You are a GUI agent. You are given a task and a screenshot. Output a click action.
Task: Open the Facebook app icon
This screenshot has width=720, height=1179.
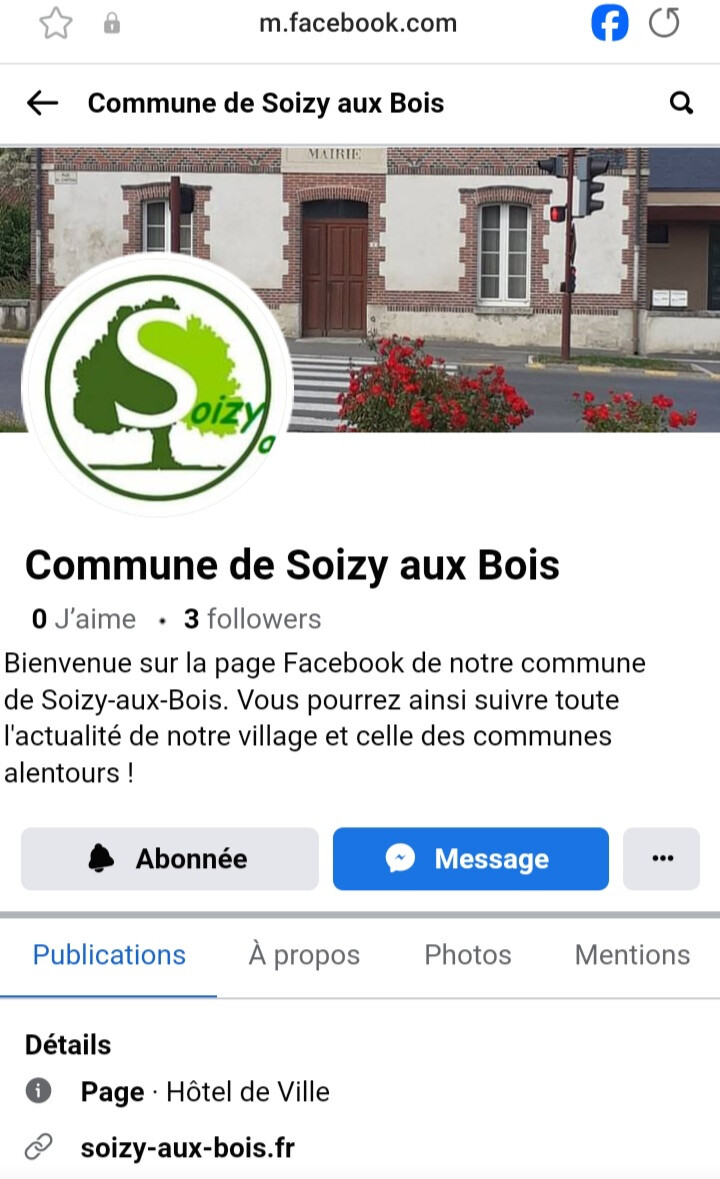610,23
